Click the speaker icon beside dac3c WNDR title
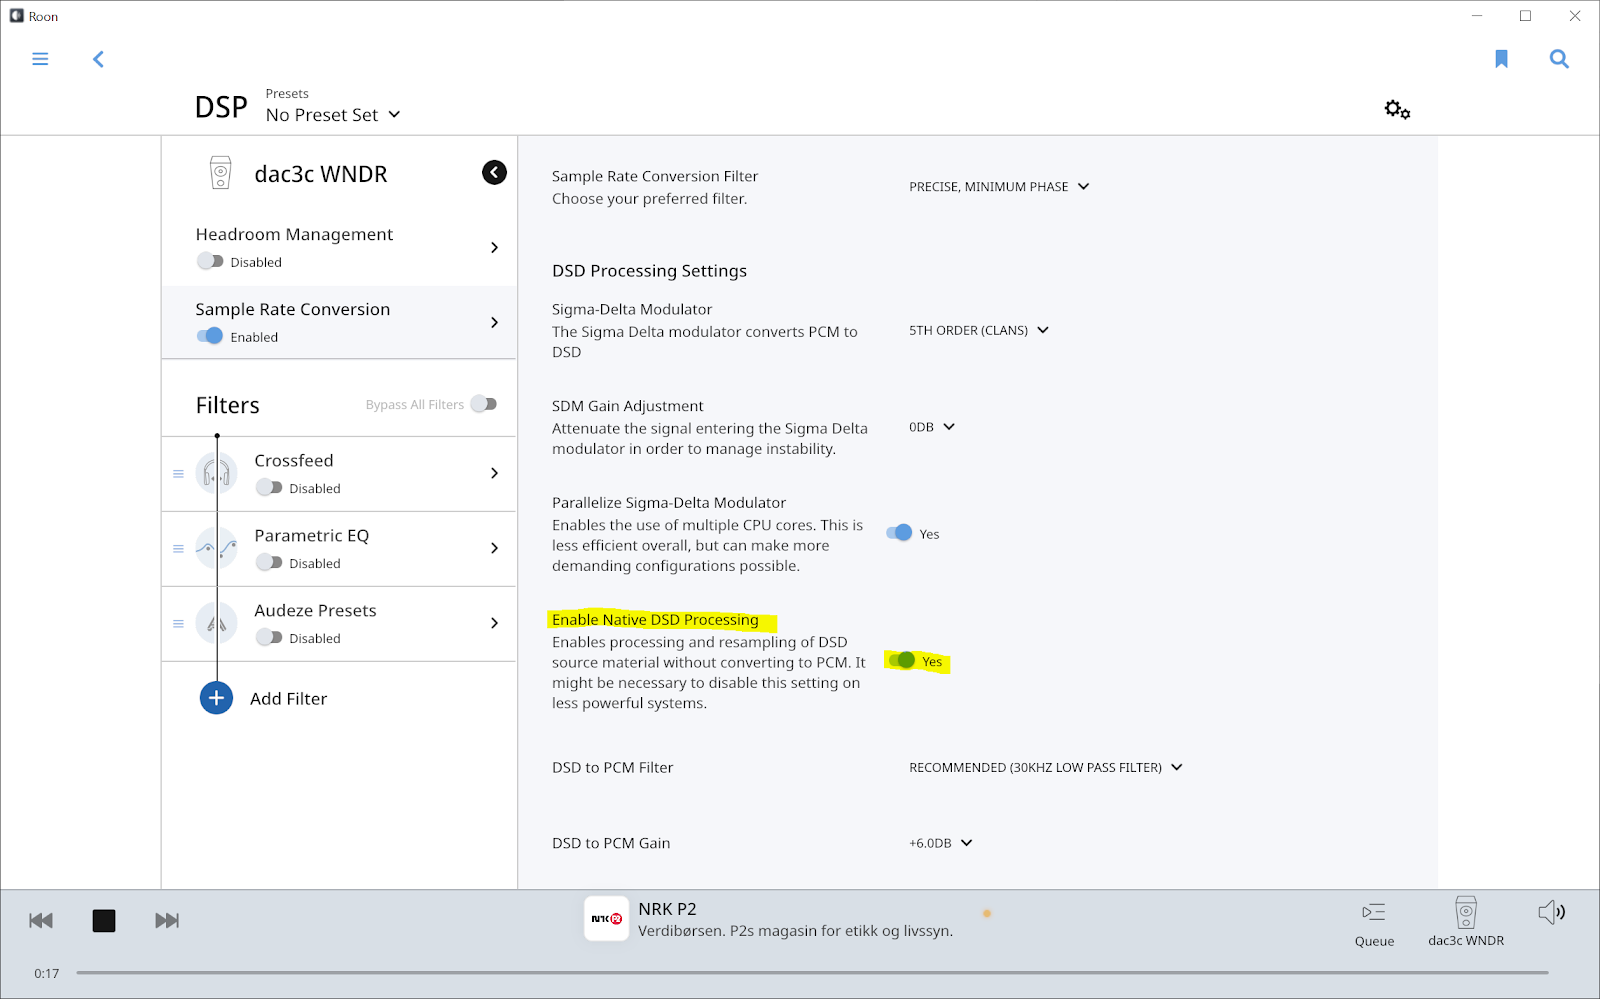1600x999 pixels. coord(220,173)
